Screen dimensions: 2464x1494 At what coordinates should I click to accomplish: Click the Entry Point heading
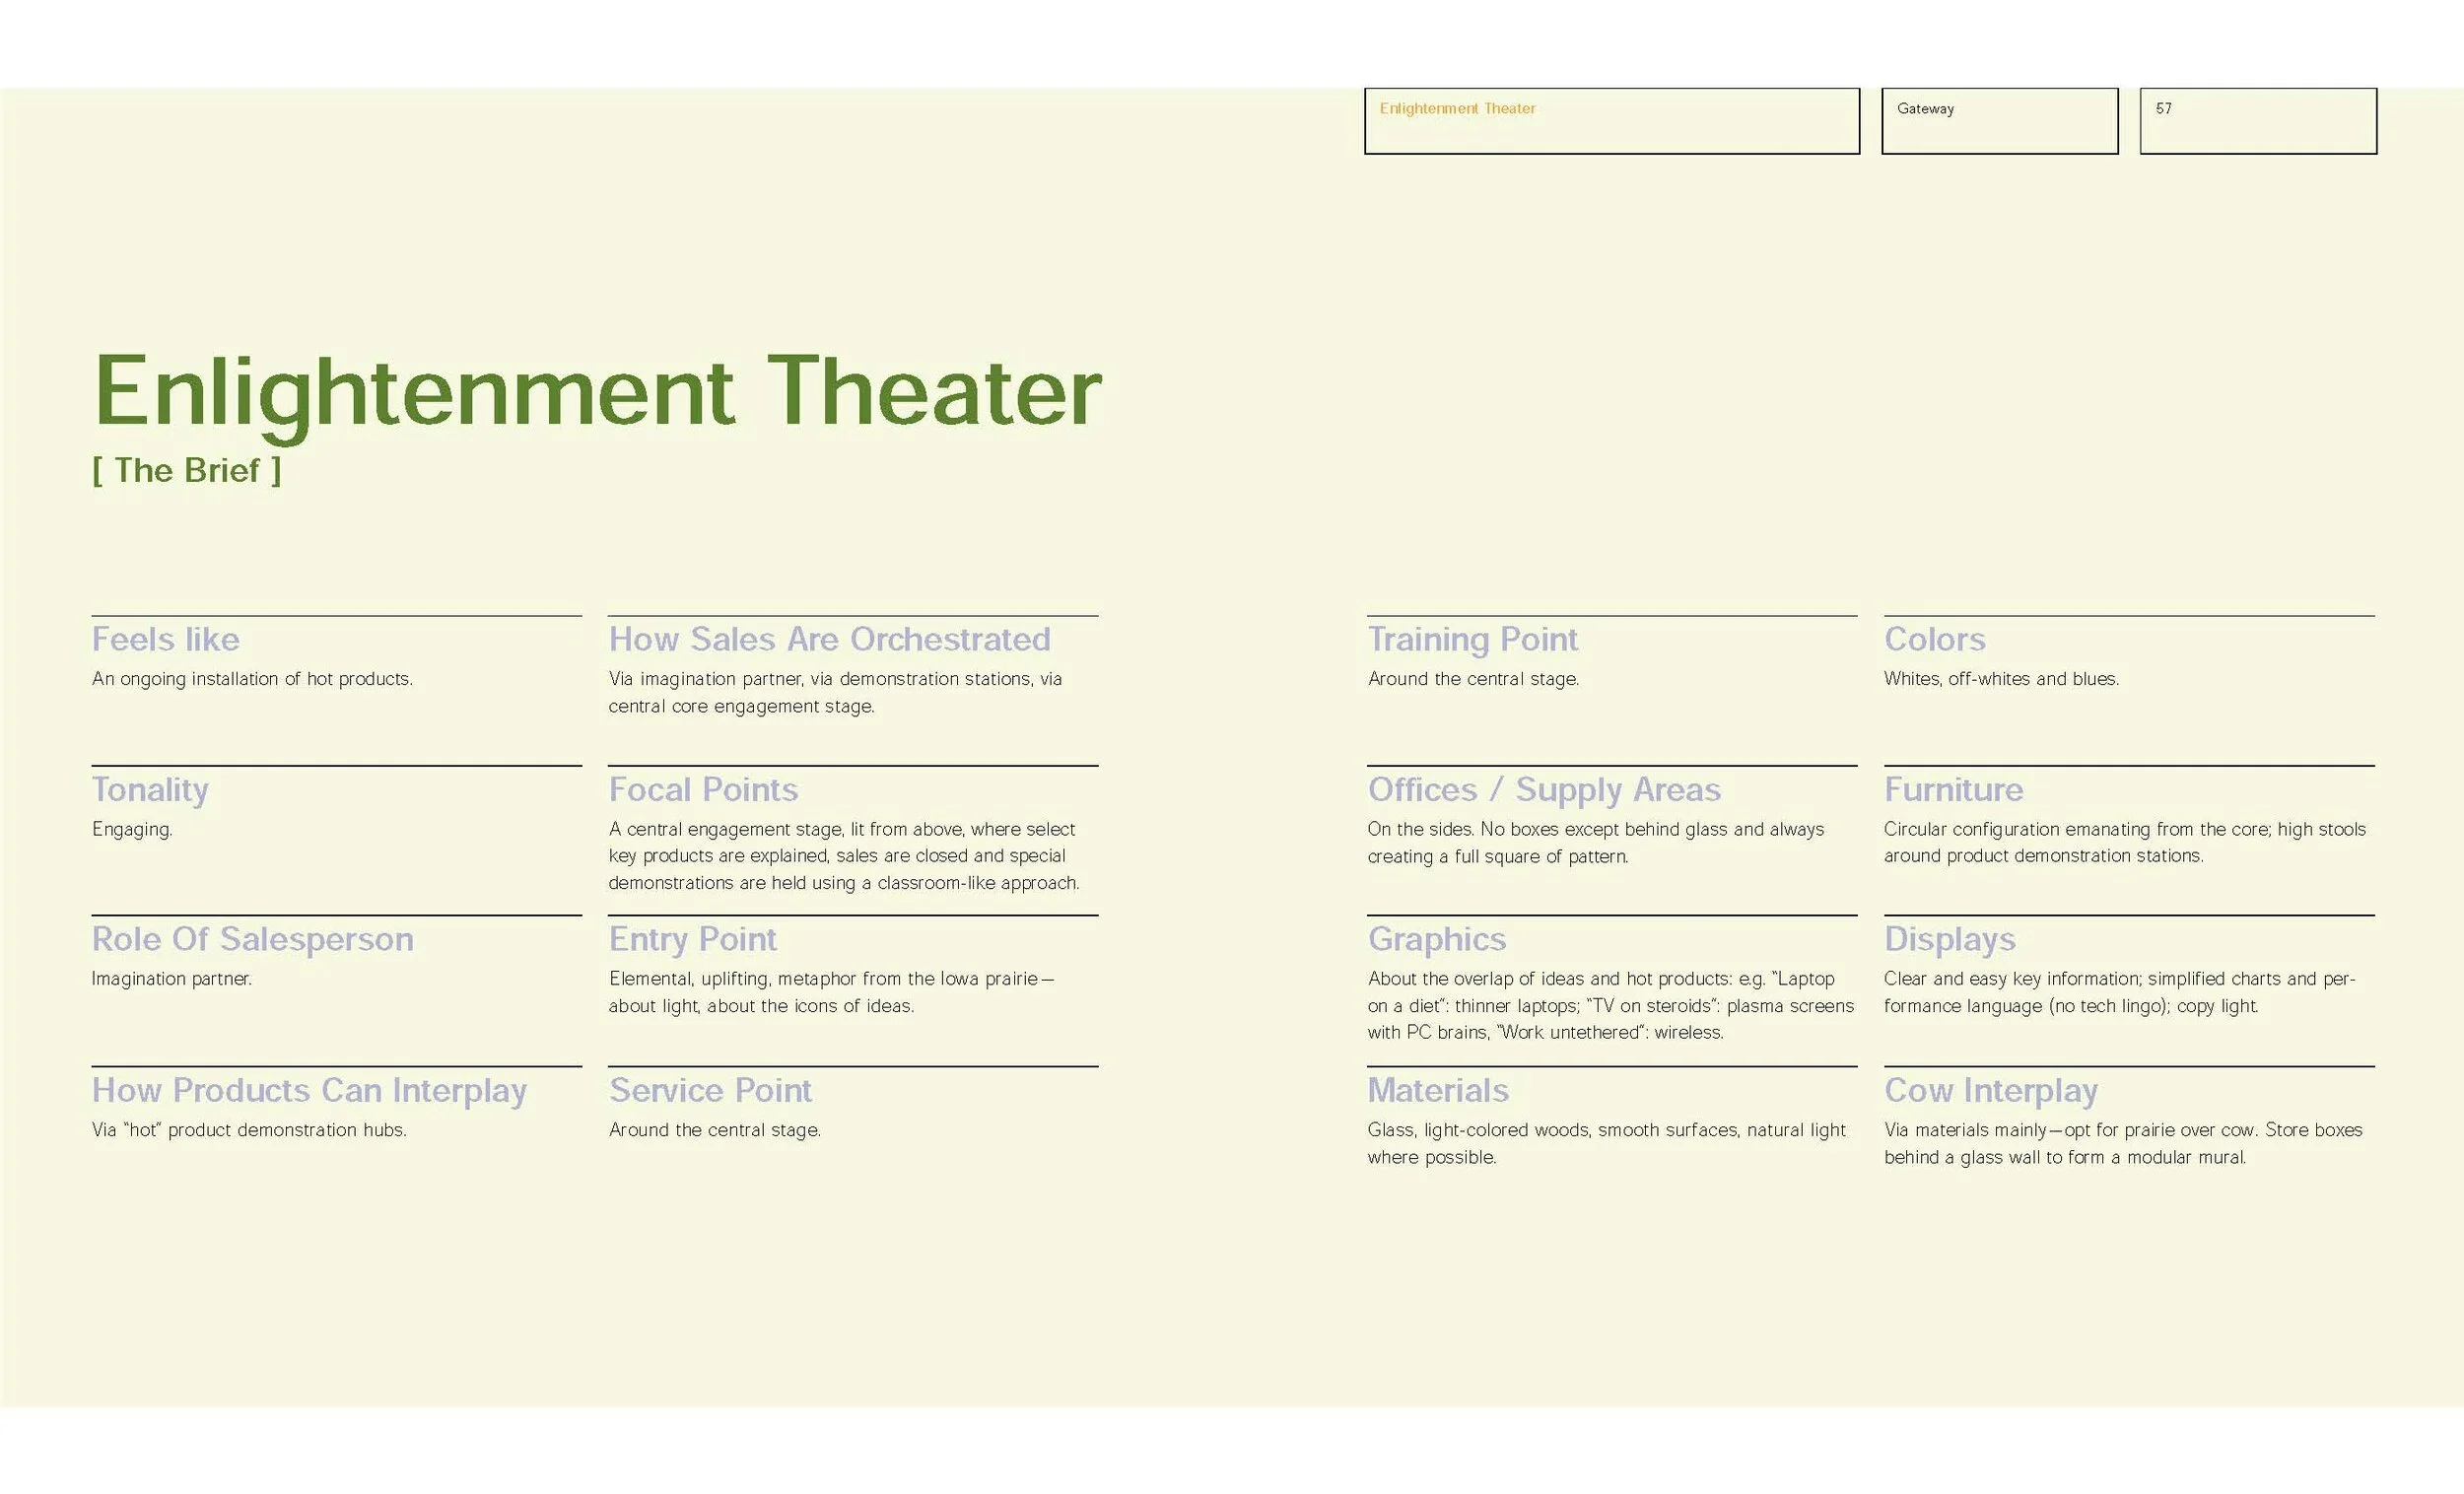(692, 939)
